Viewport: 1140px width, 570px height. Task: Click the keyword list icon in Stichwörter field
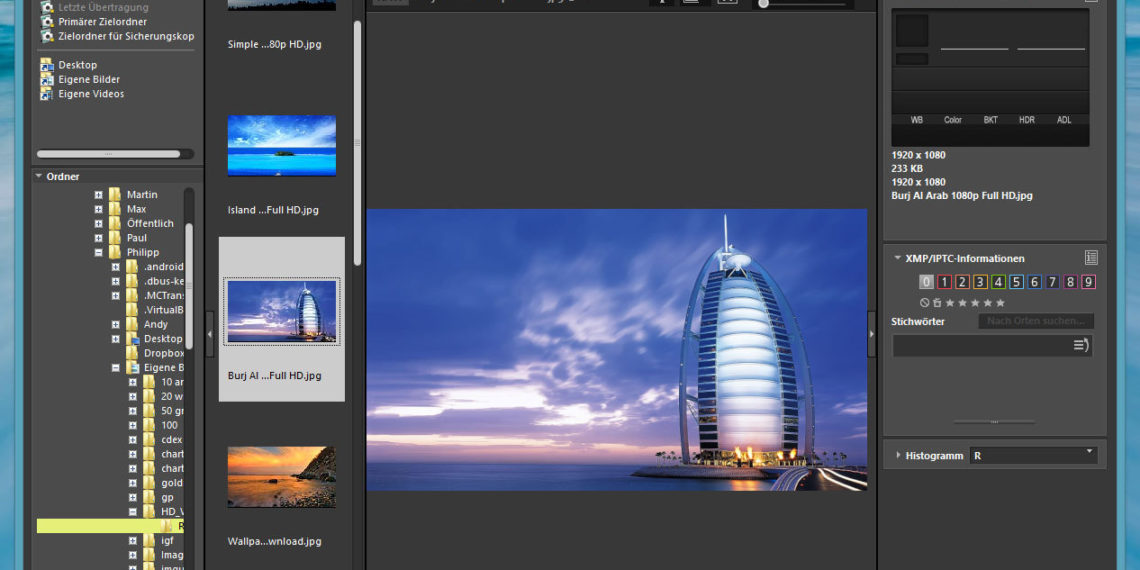pos(1081,345)
